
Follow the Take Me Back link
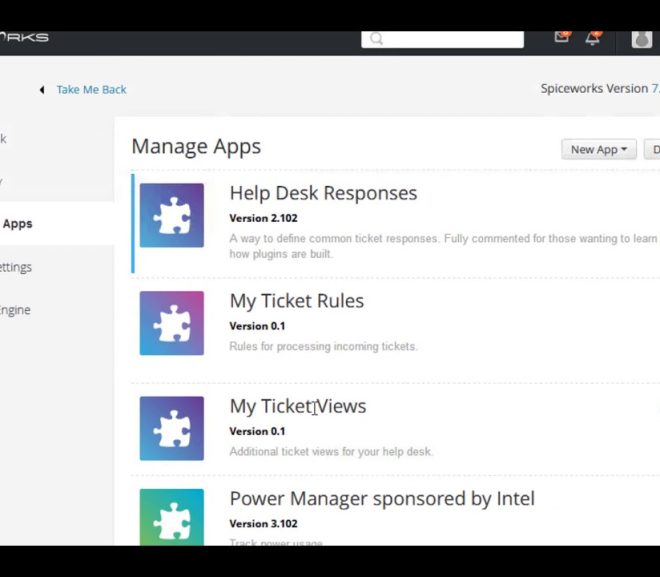(91, 90)
